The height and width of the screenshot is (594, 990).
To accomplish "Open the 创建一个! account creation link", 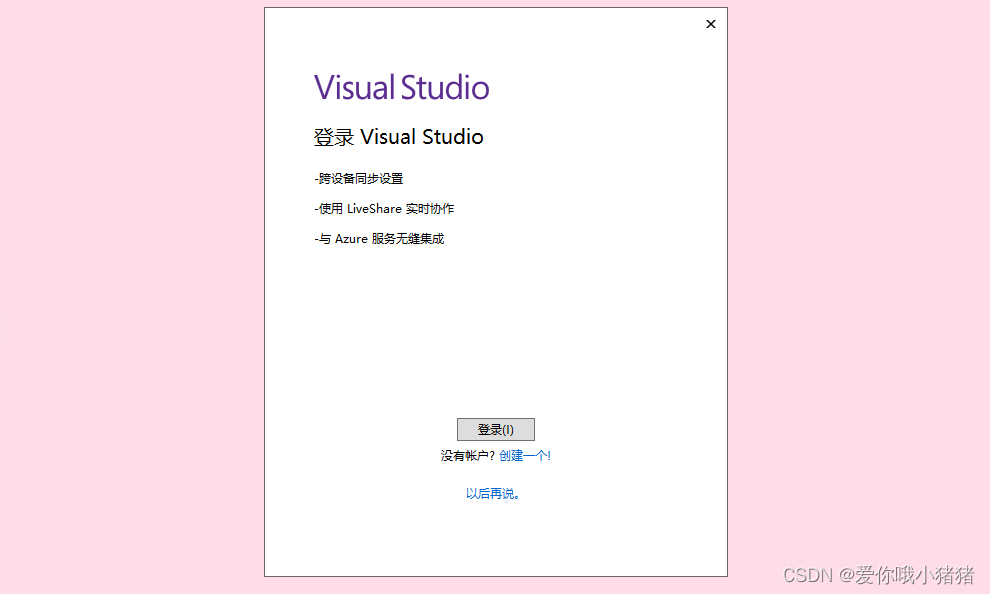I will 525,455.
